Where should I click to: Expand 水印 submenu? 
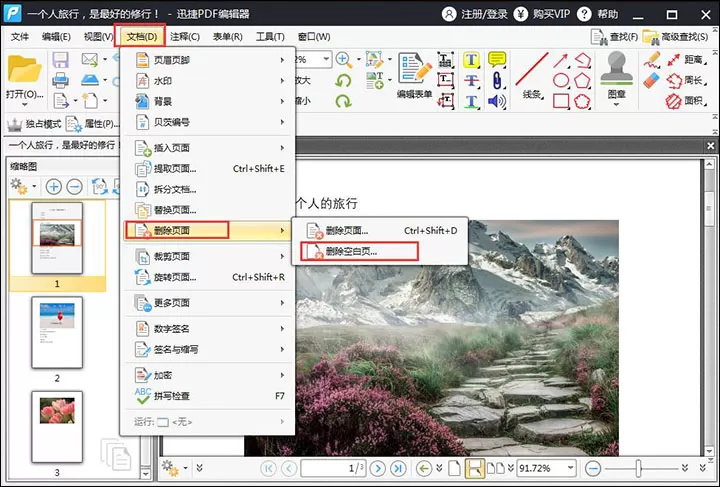pos(209,80)
